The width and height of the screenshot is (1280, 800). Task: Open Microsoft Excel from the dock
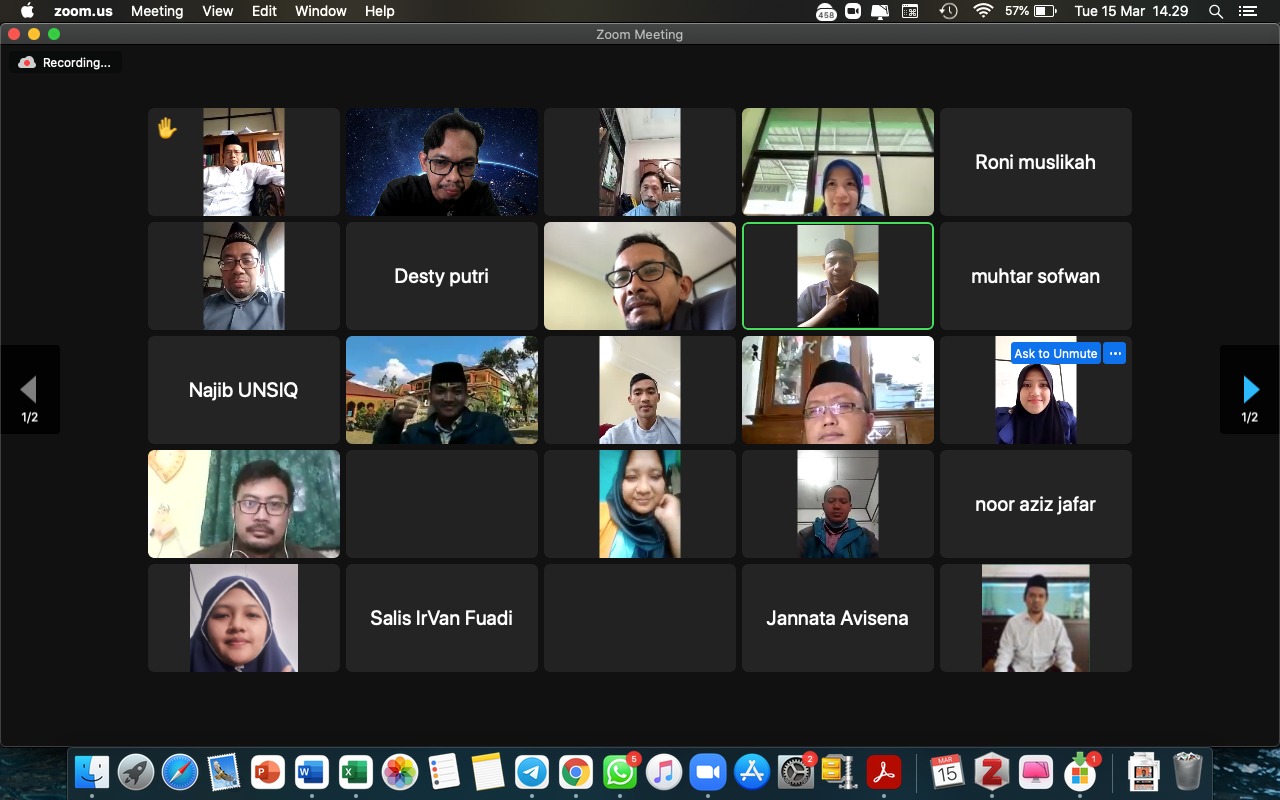(355, 772)
